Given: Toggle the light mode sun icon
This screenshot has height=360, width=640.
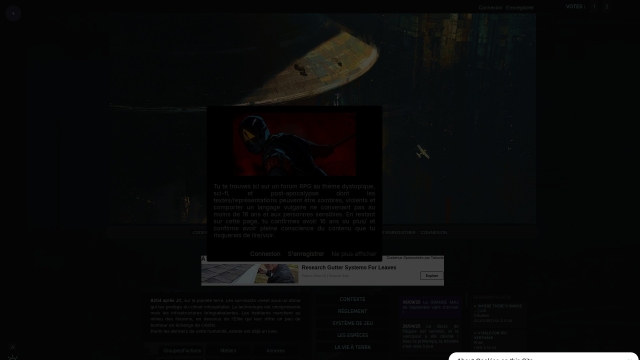Looking at the screenshot, I should (x=12, y=358).
